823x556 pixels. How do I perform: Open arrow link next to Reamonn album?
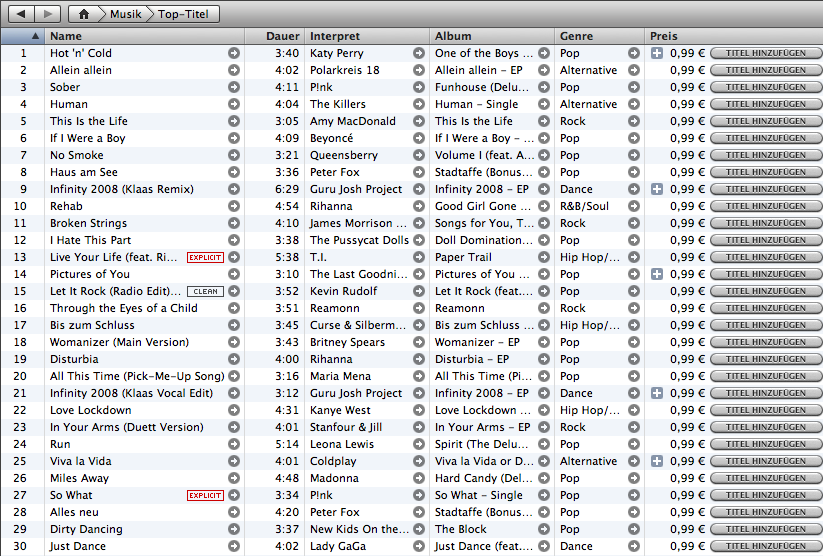(x=544, y=308)
